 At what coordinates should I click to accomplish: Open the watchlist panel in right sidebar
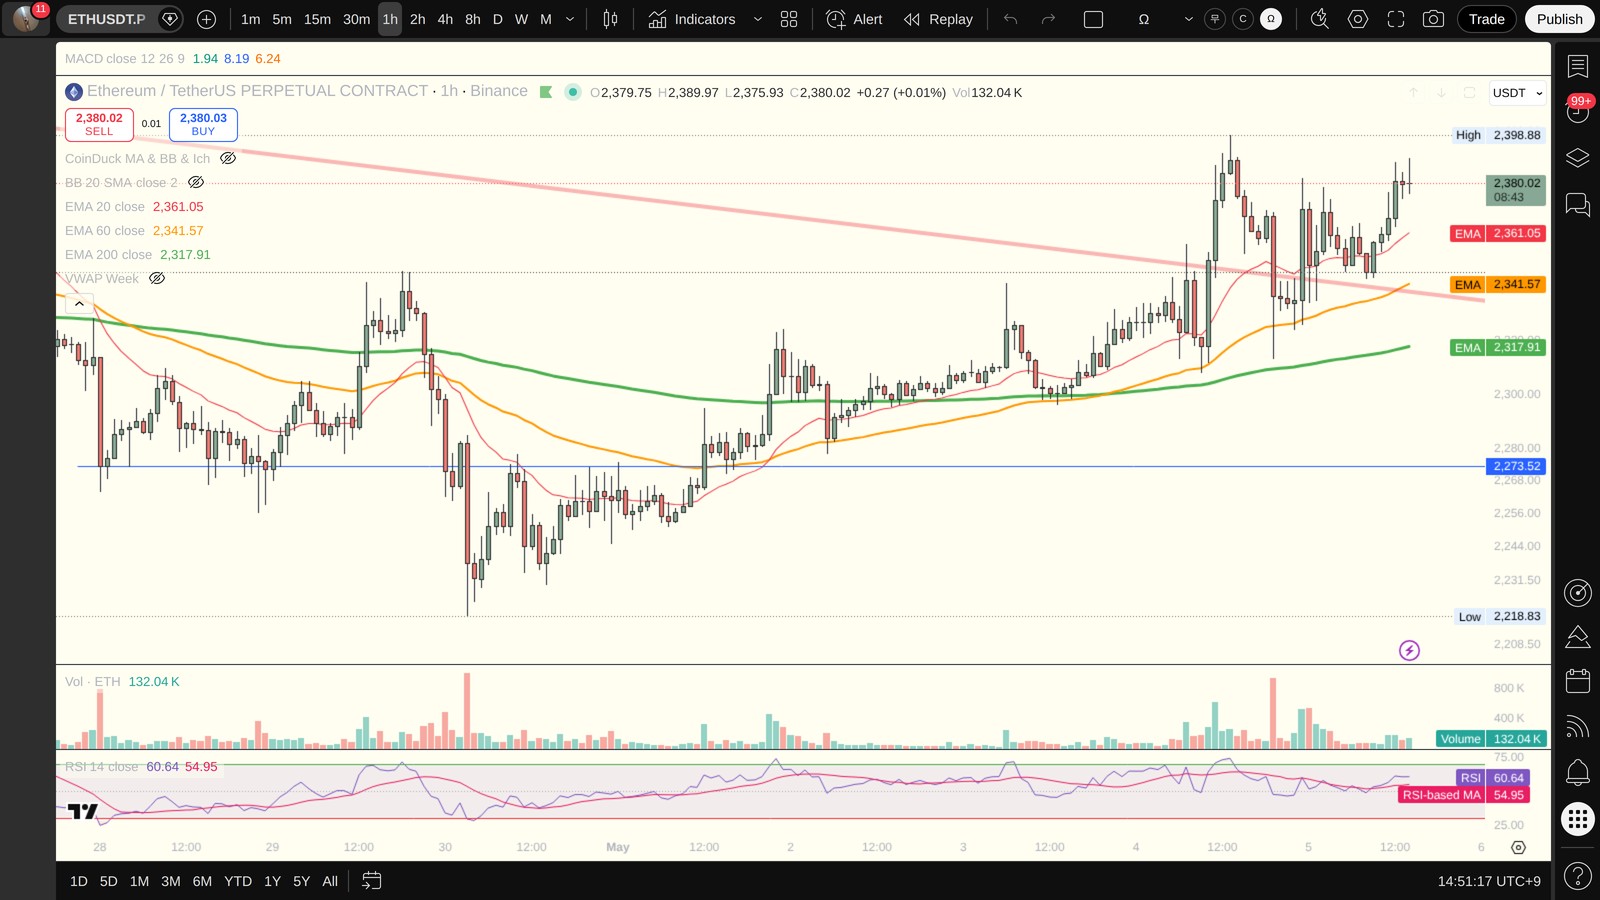(1577, 66)
